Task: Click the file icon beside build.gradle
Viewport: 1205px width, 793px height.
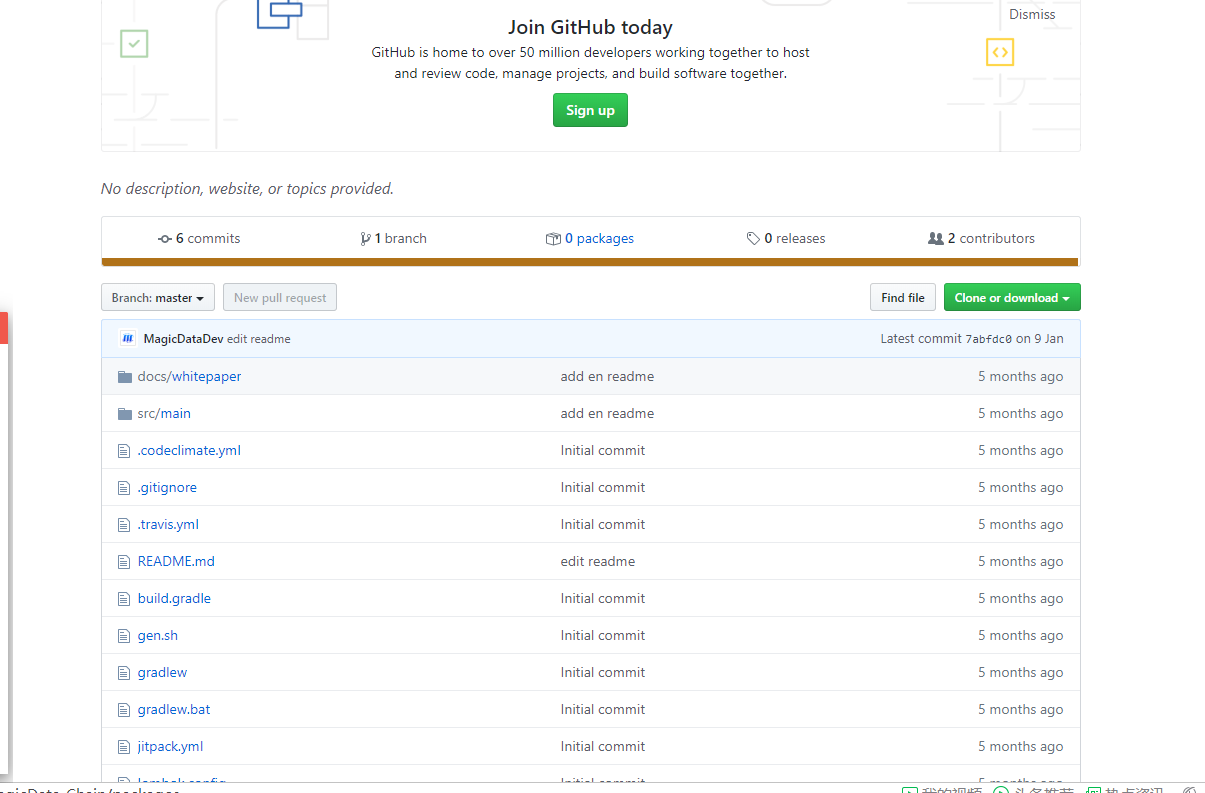Action: (x=125, y=599)
